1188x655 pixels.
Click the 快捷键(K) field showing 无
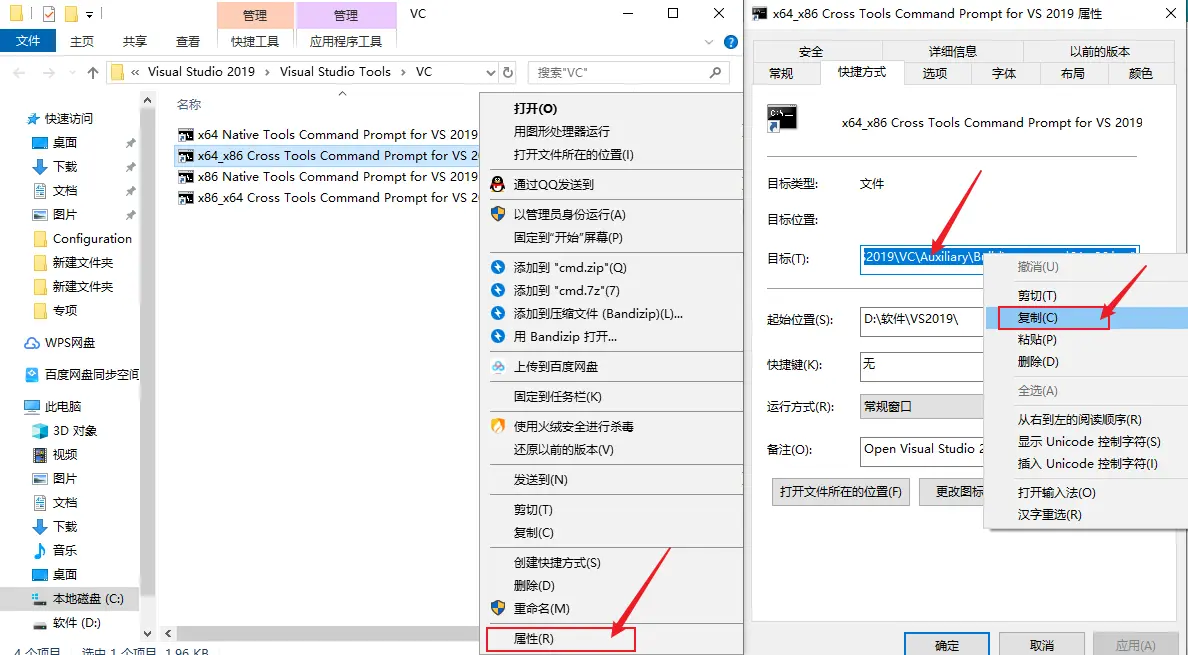point(921,365)
